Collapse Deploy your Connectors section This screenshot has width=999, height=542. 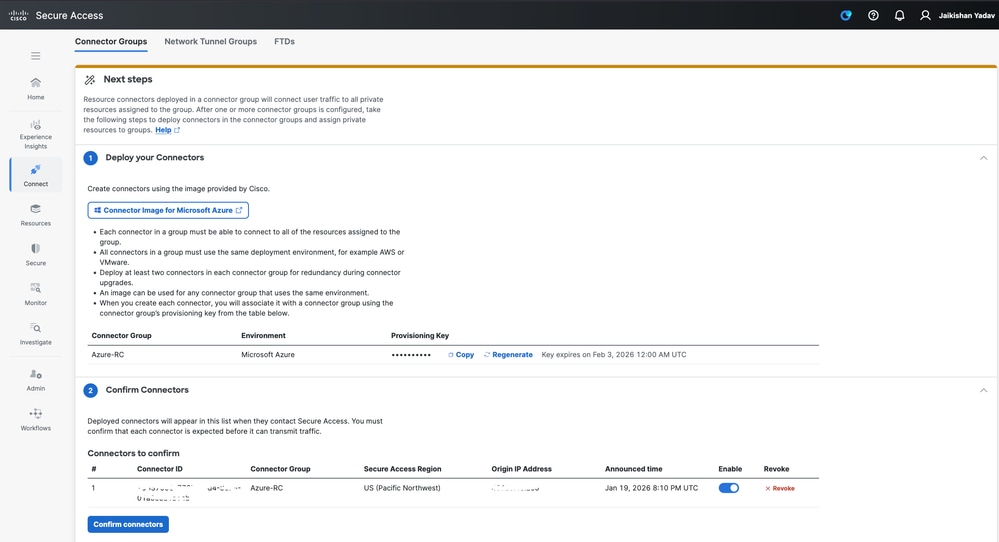(x=983, y=157)
